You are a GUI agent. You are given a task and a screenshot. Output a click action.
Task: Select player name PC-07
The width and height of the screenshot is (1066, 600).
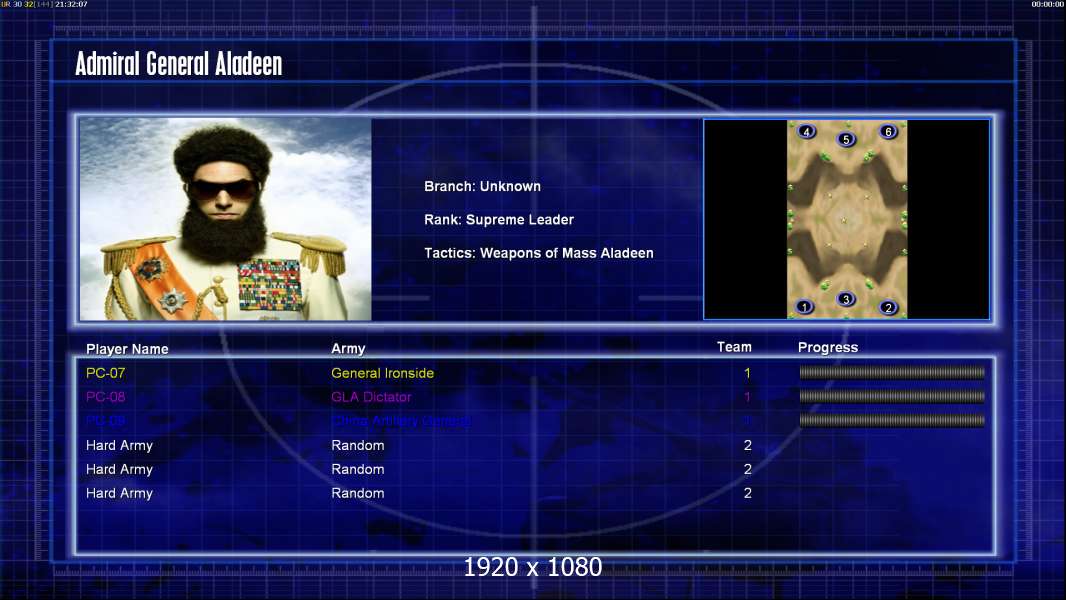[x=105, y=373]
